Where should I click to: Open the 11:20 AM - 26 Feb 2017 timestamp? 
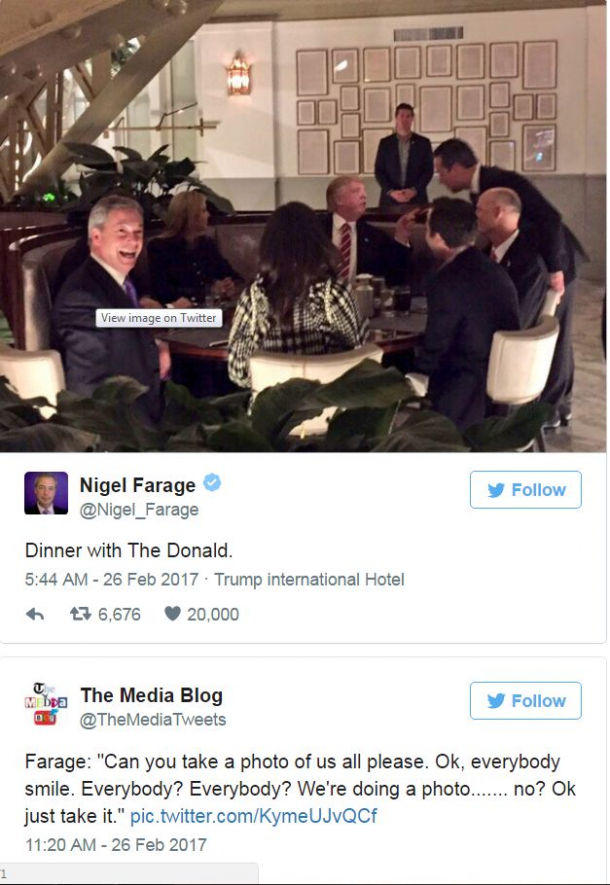116,845
